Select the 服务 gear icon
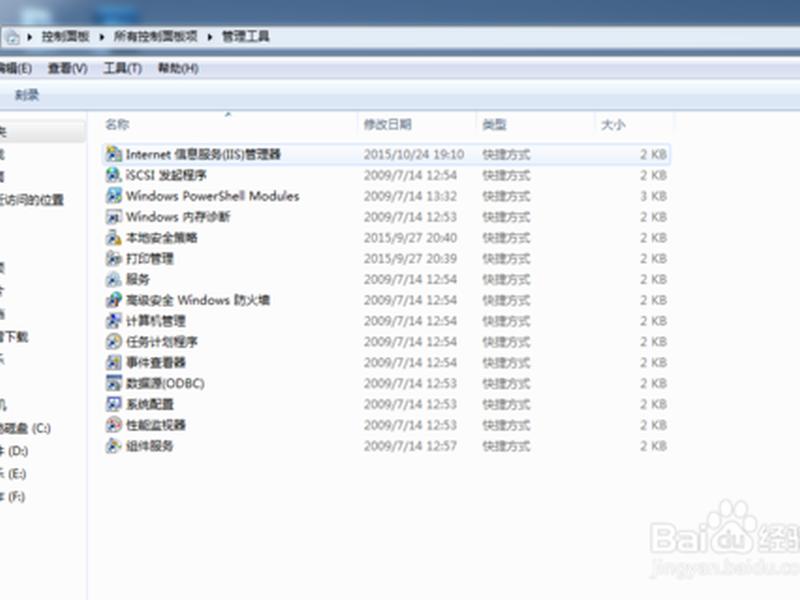Screen dimensions: 800x600 113,279
